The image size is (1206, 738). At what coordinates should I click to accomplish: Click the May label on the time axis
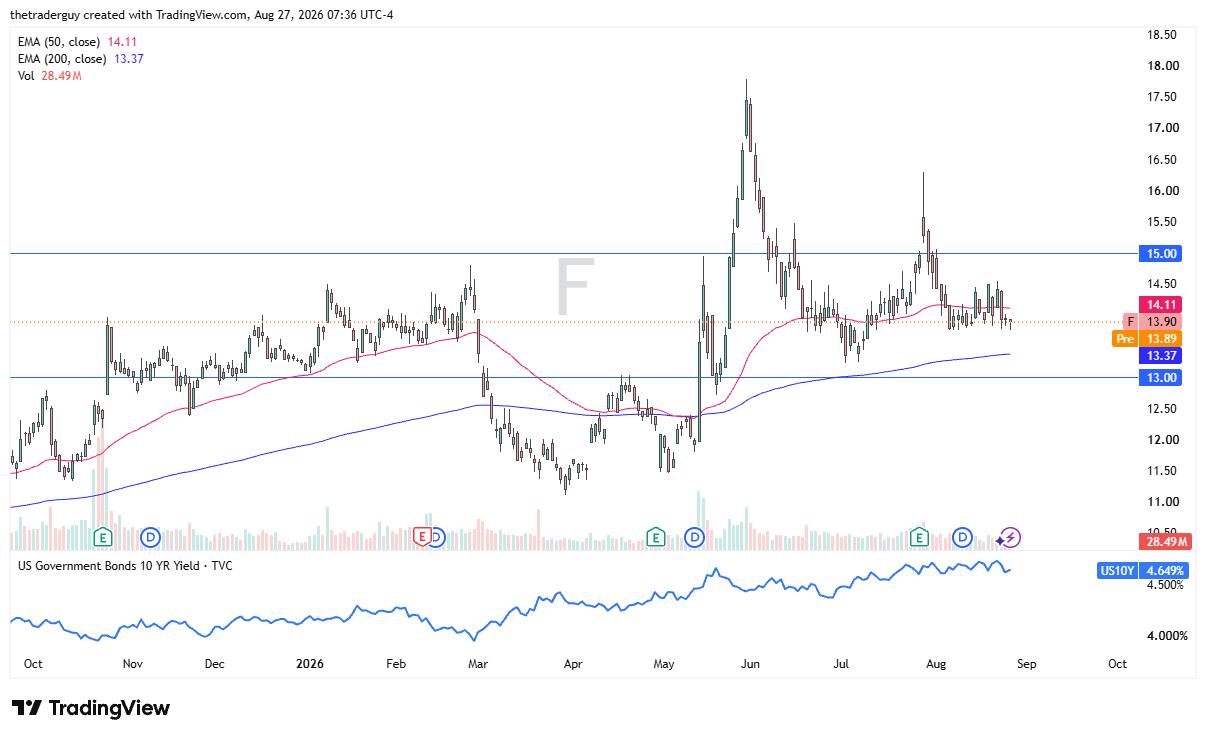[x=664, y=663]
